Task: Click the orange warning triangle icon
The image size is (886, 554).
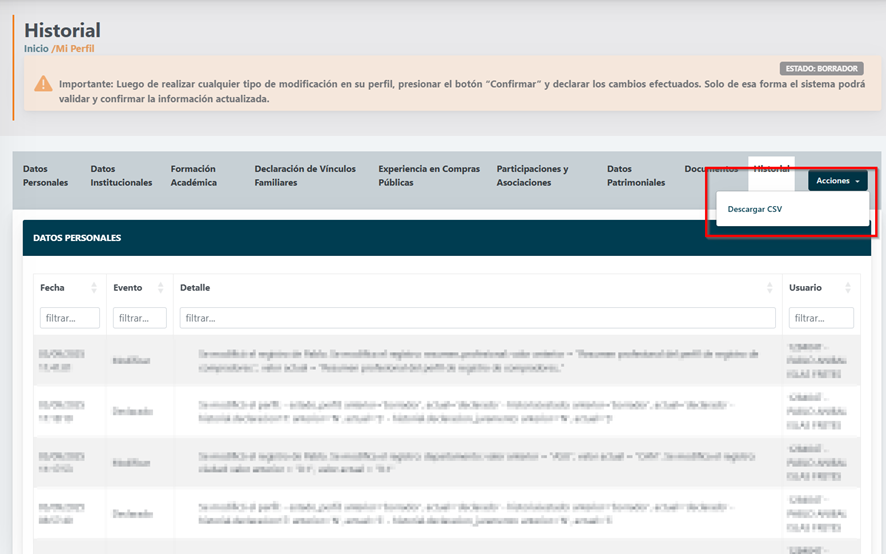Action: point(43,84)
